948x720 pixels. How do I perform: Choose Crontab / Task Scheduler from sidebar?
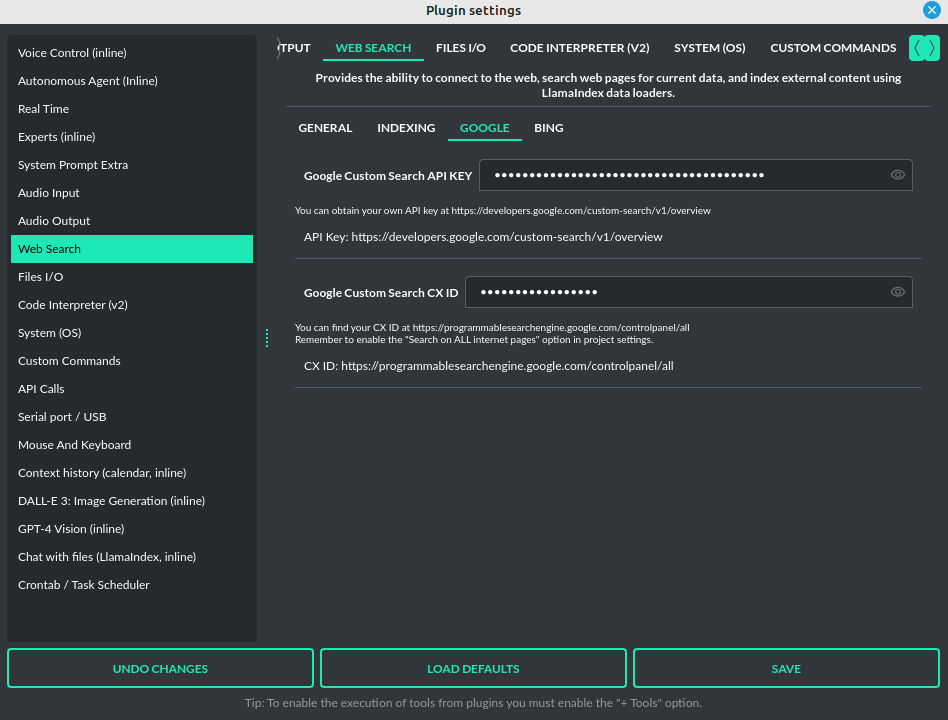coord(83,585)
